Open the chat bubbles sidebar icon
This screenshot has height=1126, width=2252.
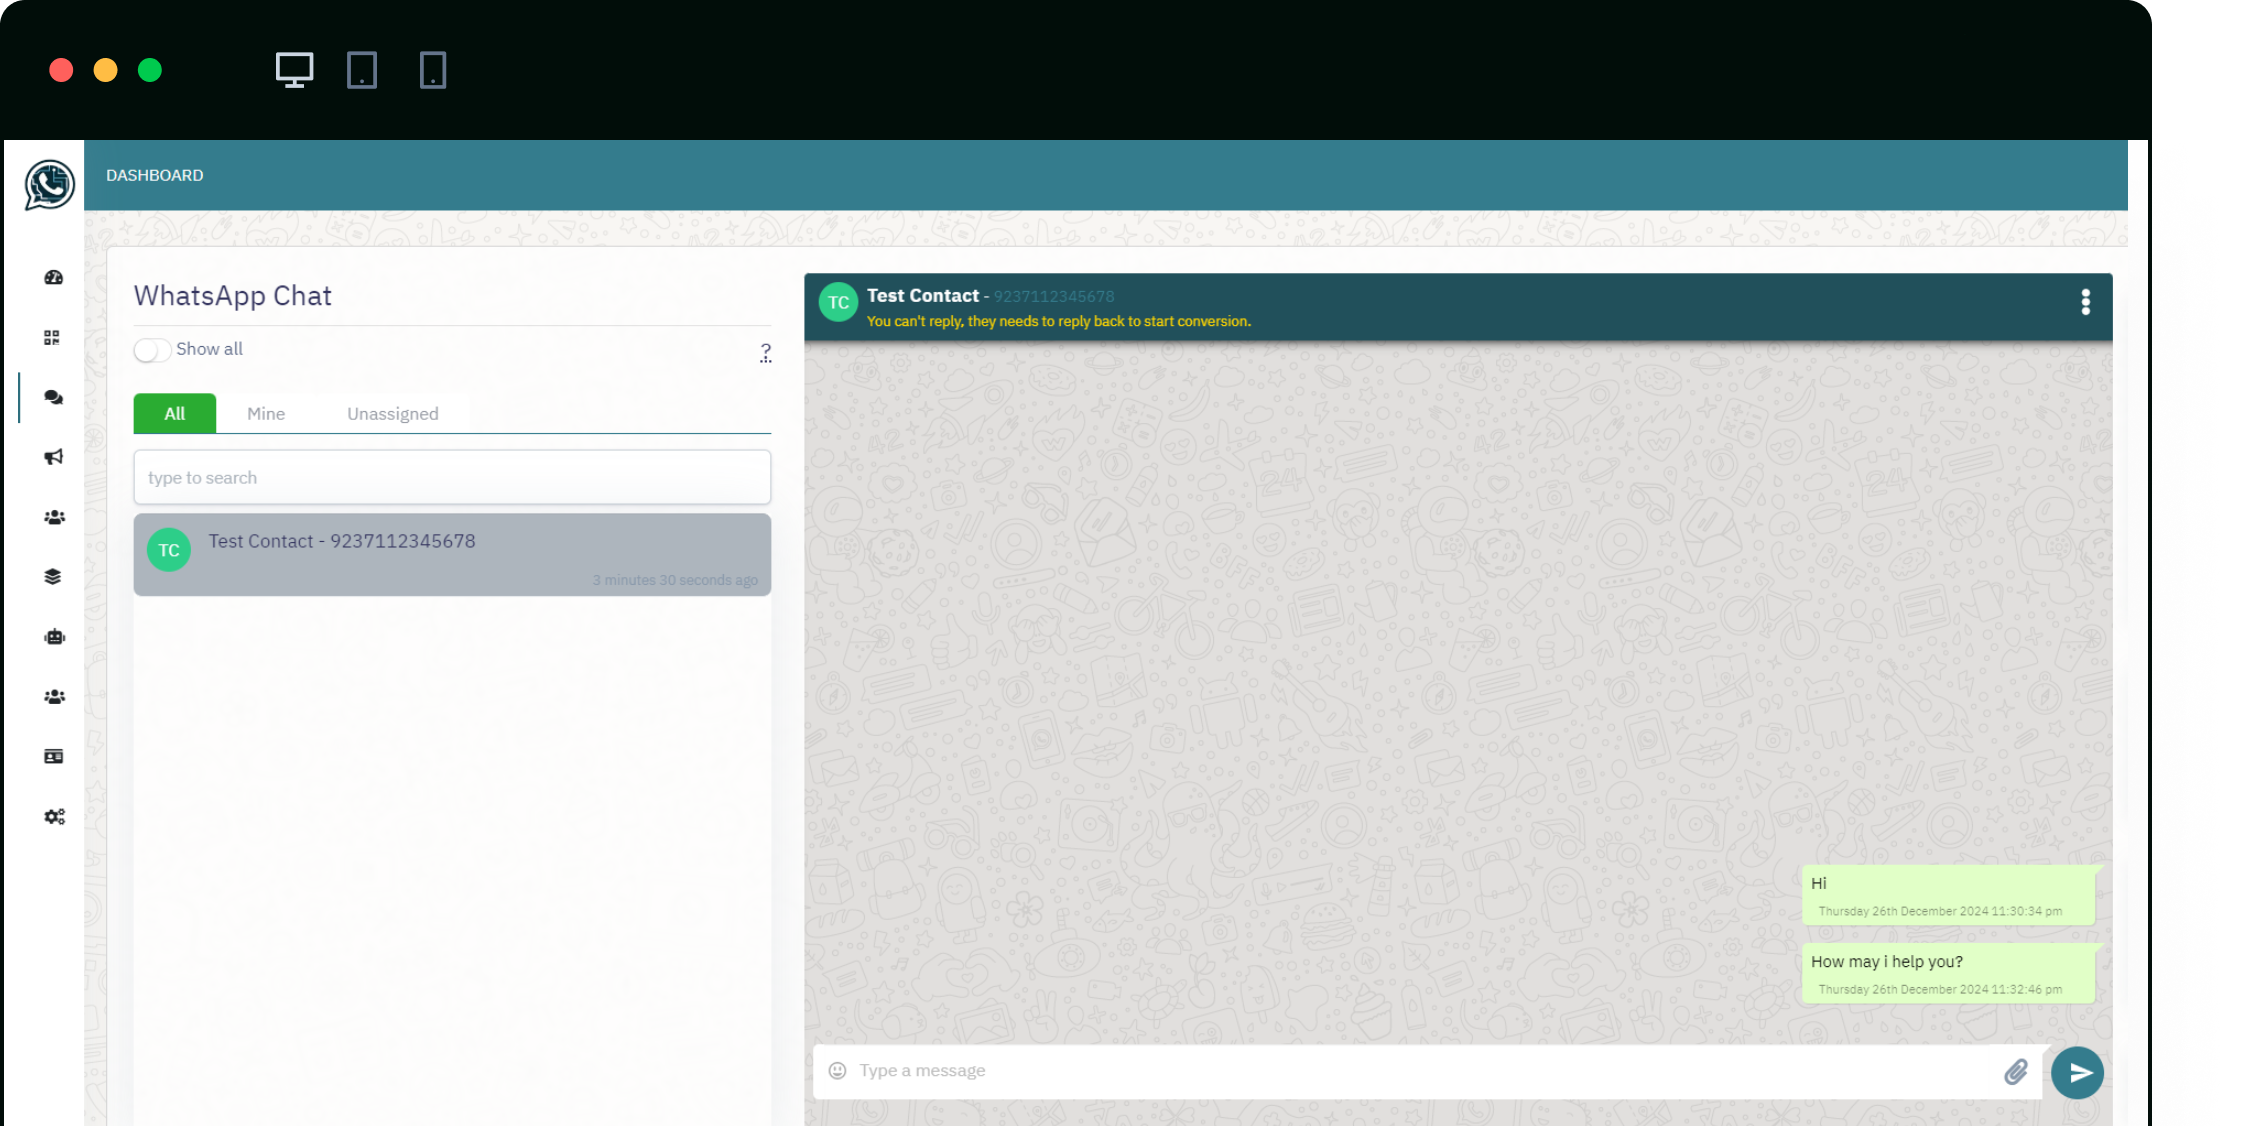click(54, 397)
